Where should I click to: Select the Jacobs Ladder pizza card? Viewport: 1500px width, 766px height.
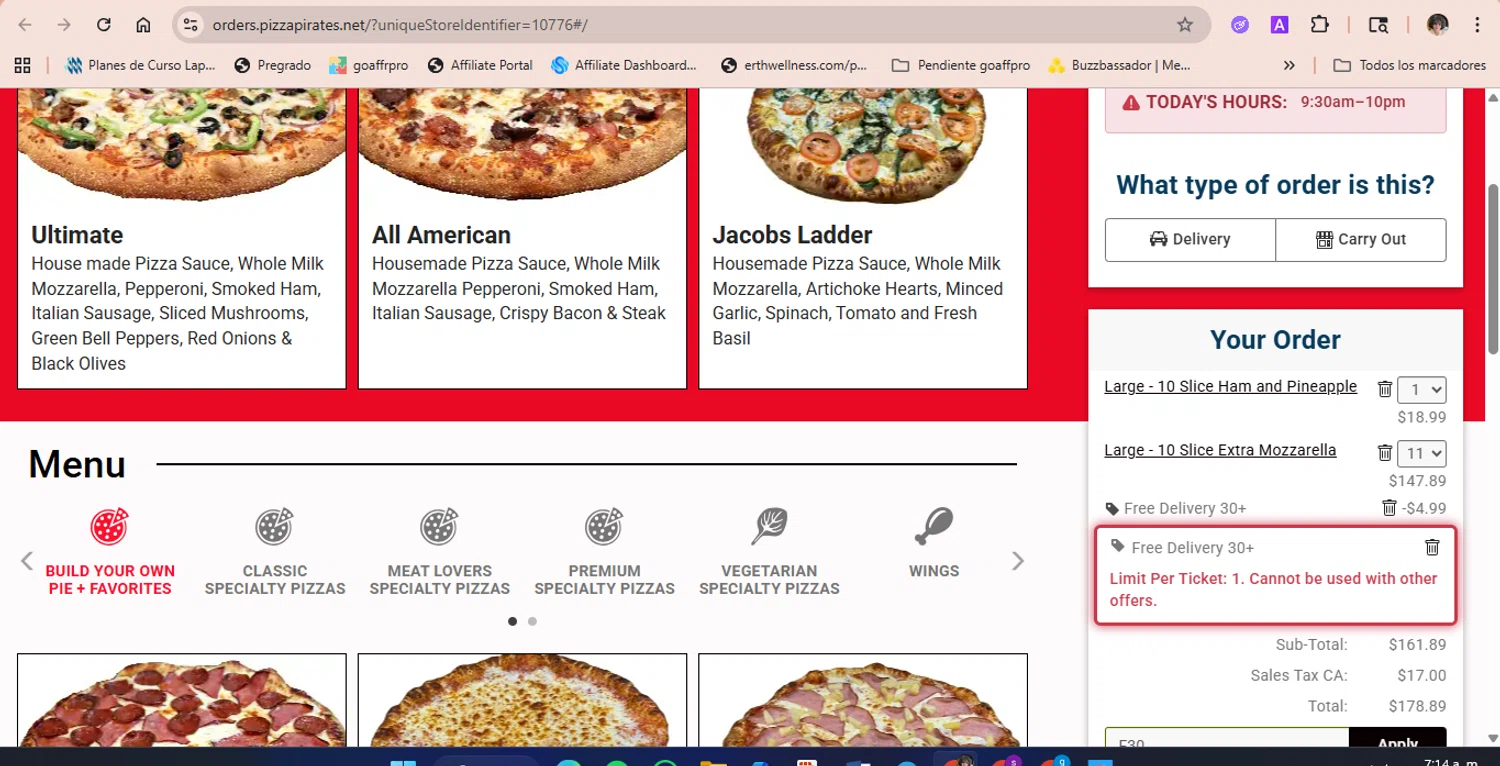[863, 238]
